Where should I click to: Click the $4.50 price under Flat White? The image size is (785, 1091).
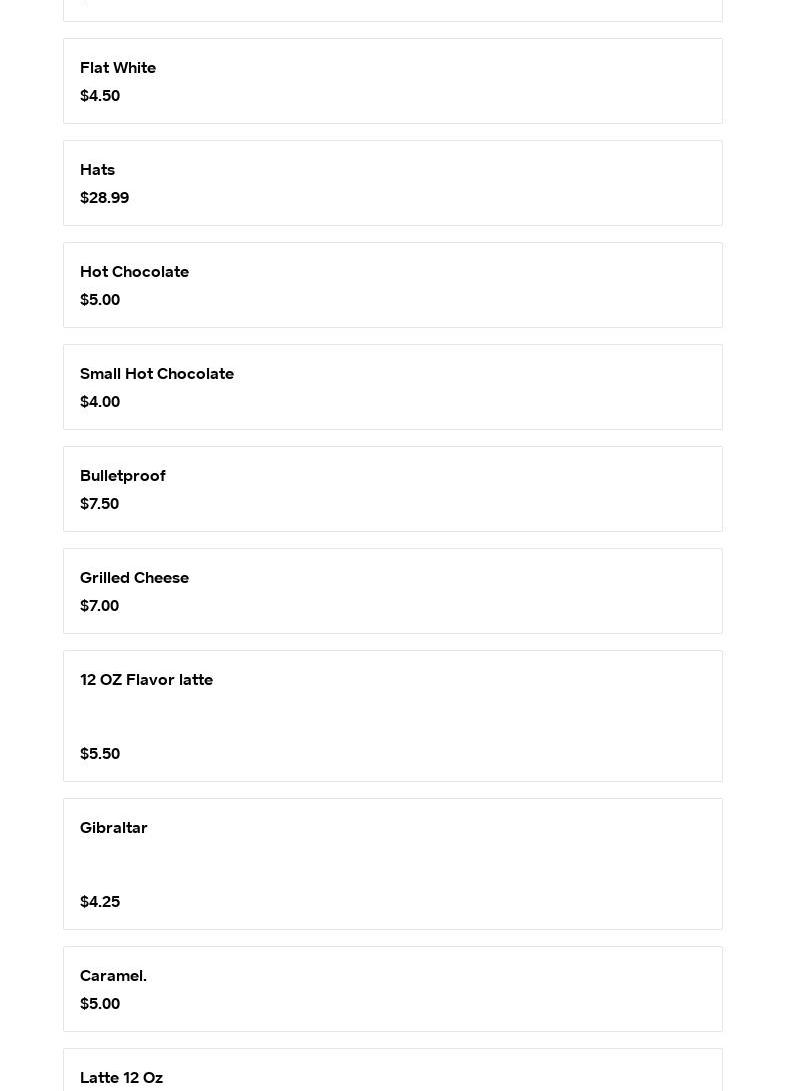100,96
